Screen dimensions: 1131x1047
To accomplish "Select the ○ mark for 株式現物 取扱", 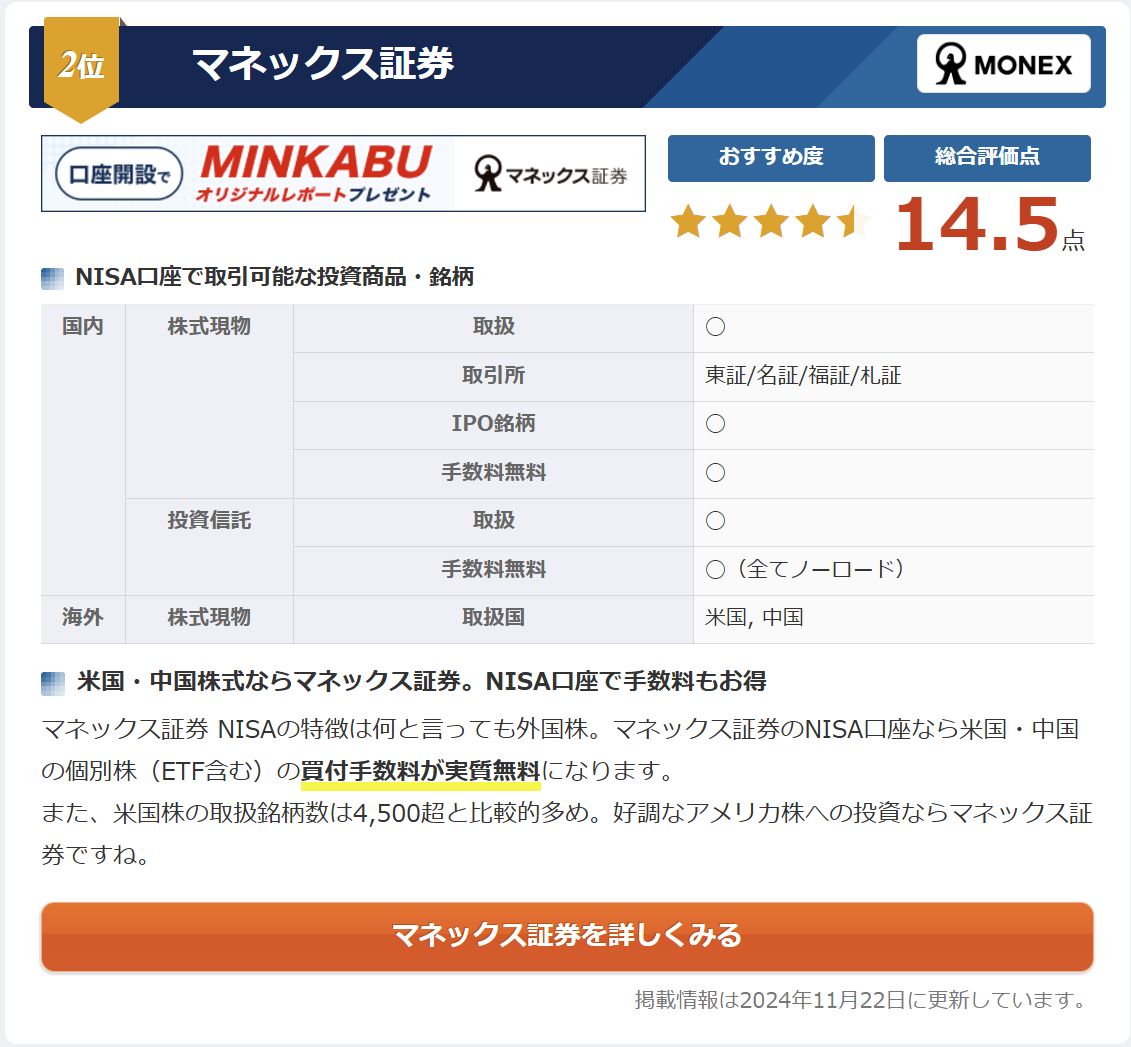I will pyautogui.click(x=714, y=327).
